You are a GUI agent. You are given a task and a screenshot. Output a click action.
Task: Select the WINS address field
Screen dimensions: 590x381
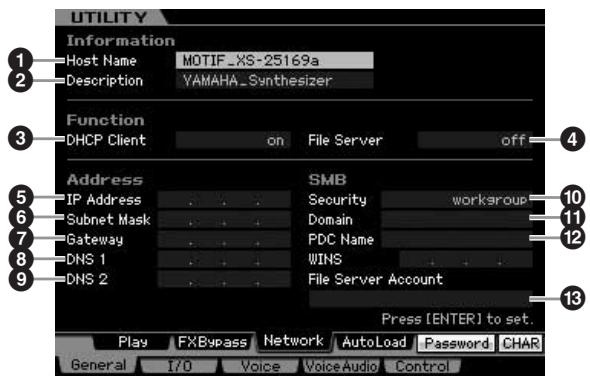[x=466, y=260]
